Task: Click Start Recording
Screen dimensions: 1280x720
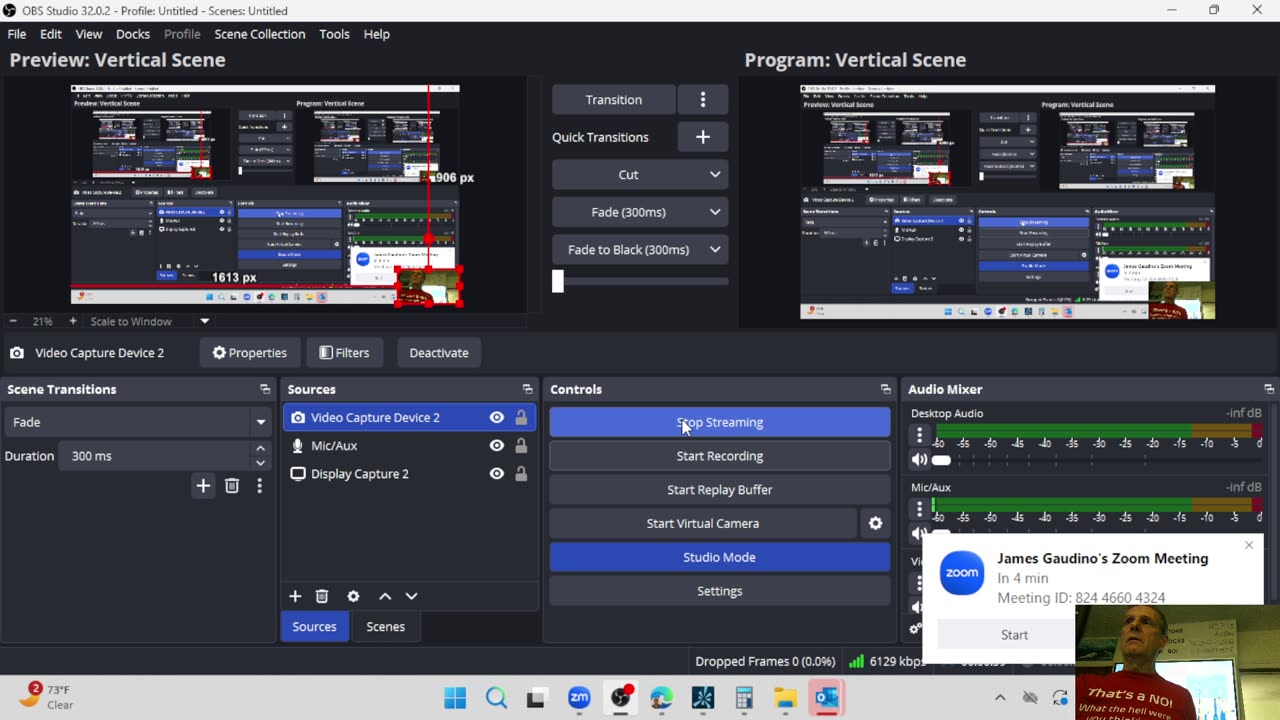Action: [720, 456]
